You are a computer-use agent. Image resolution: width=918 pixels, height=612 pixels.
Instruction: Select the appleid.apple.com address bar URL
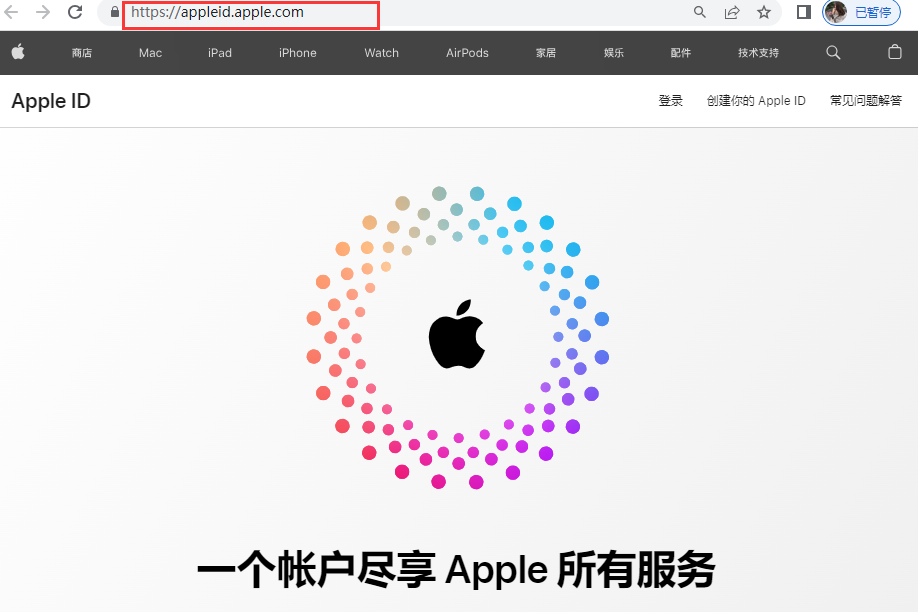coord(217,12)
